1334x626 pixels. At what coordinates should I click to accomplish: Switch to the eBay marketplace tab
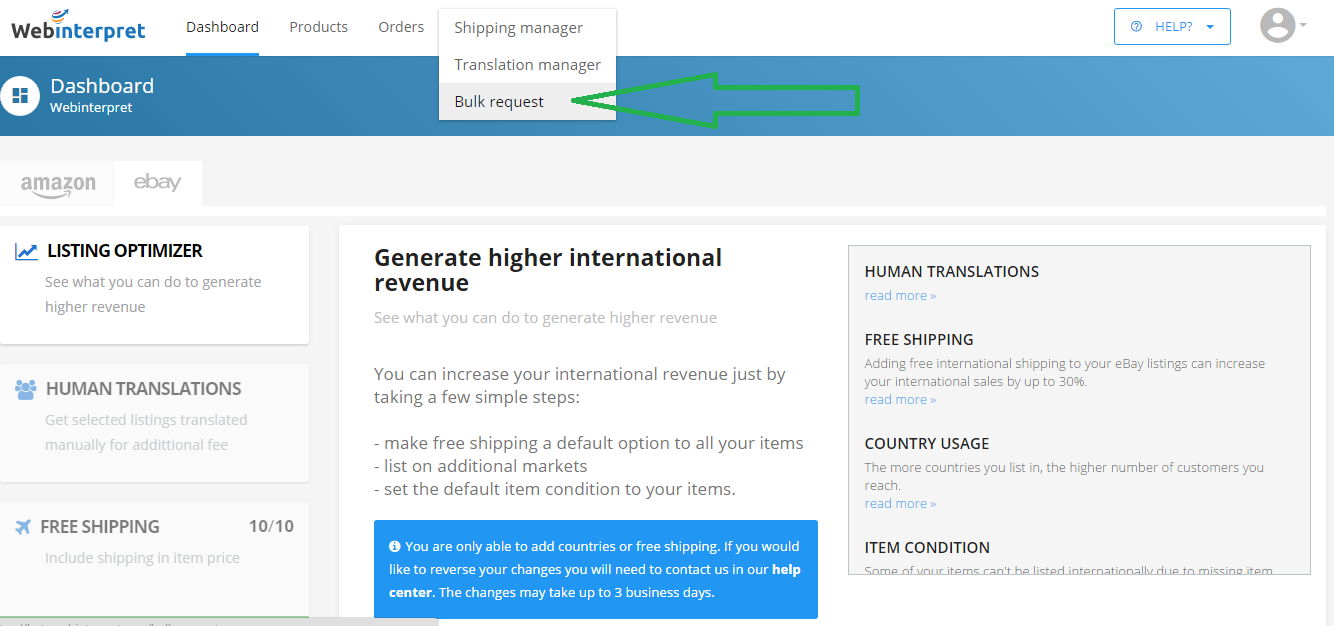(x=158, y=183)
